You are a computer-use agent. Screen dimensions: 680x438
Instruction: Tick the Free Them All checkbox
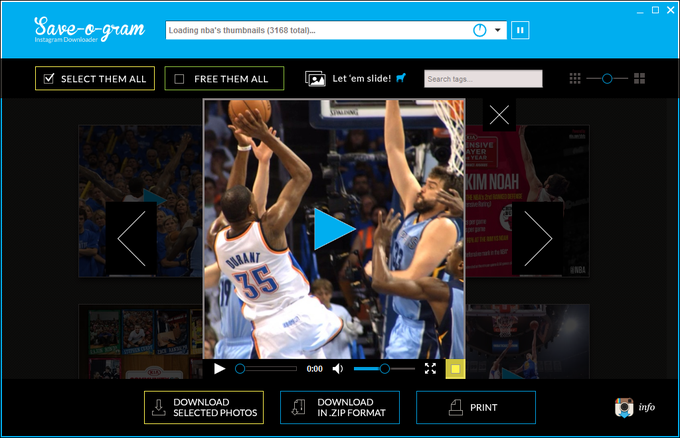click(x=179, y=79)
